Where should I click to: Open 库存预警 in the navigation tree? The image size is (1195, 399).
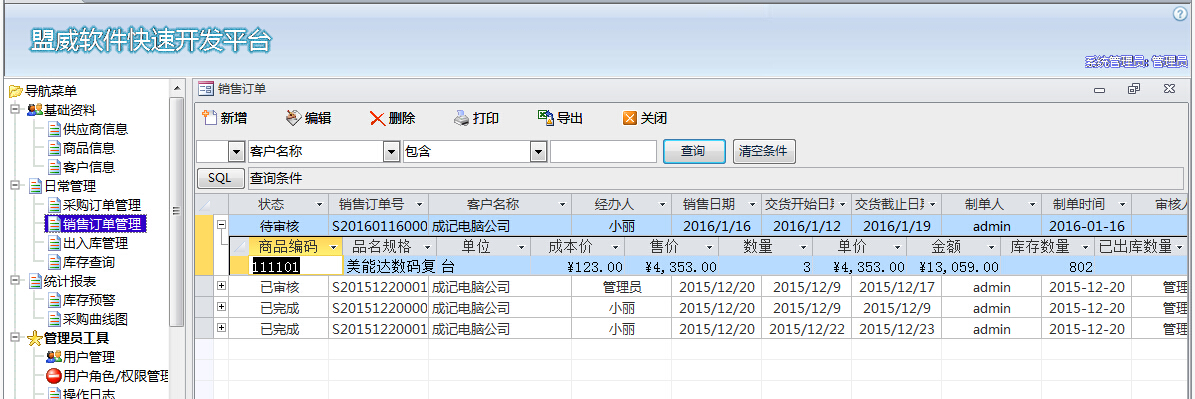tap(89, 300)
